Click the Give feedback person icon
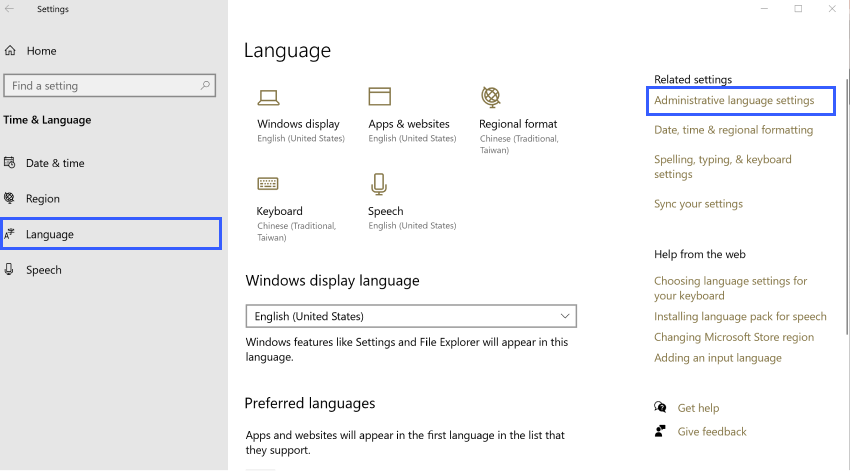 coord(660,432)
